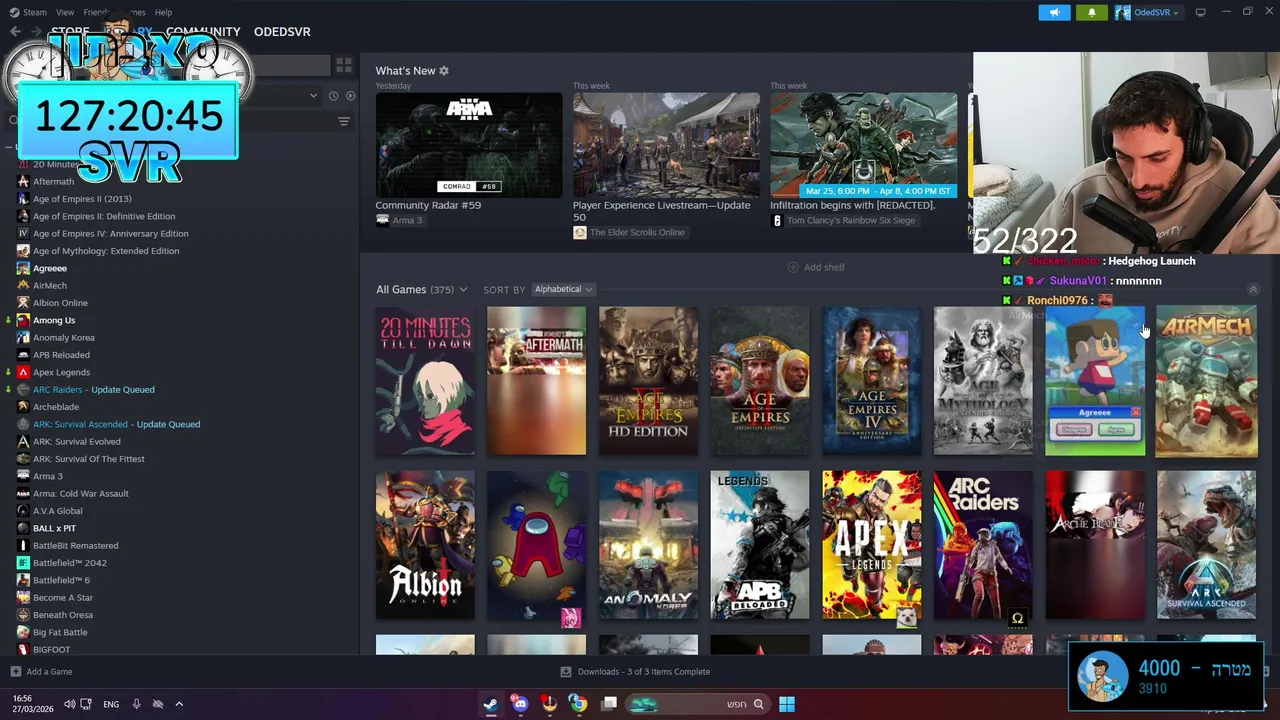Screen dimensions: 1280x720
Task: Open Player Experience Livestream news title
Action: (661, 211)
